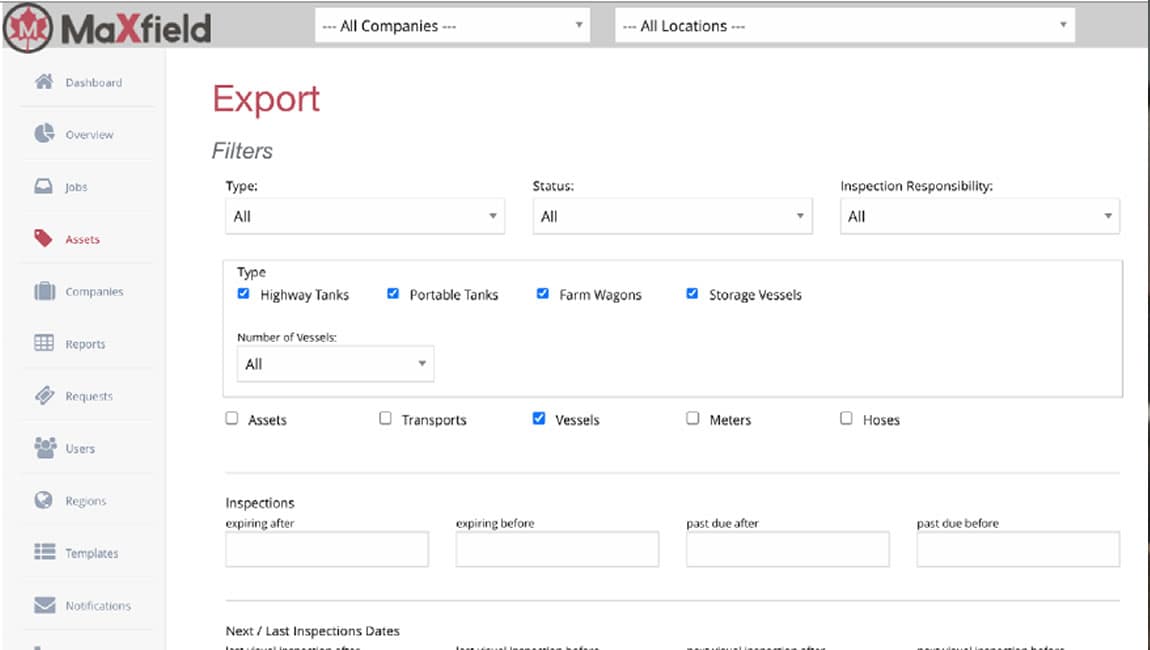Click the Notifications envelope icon
The height and width of the screenshot is (650, 1150).
coord(44,605)
